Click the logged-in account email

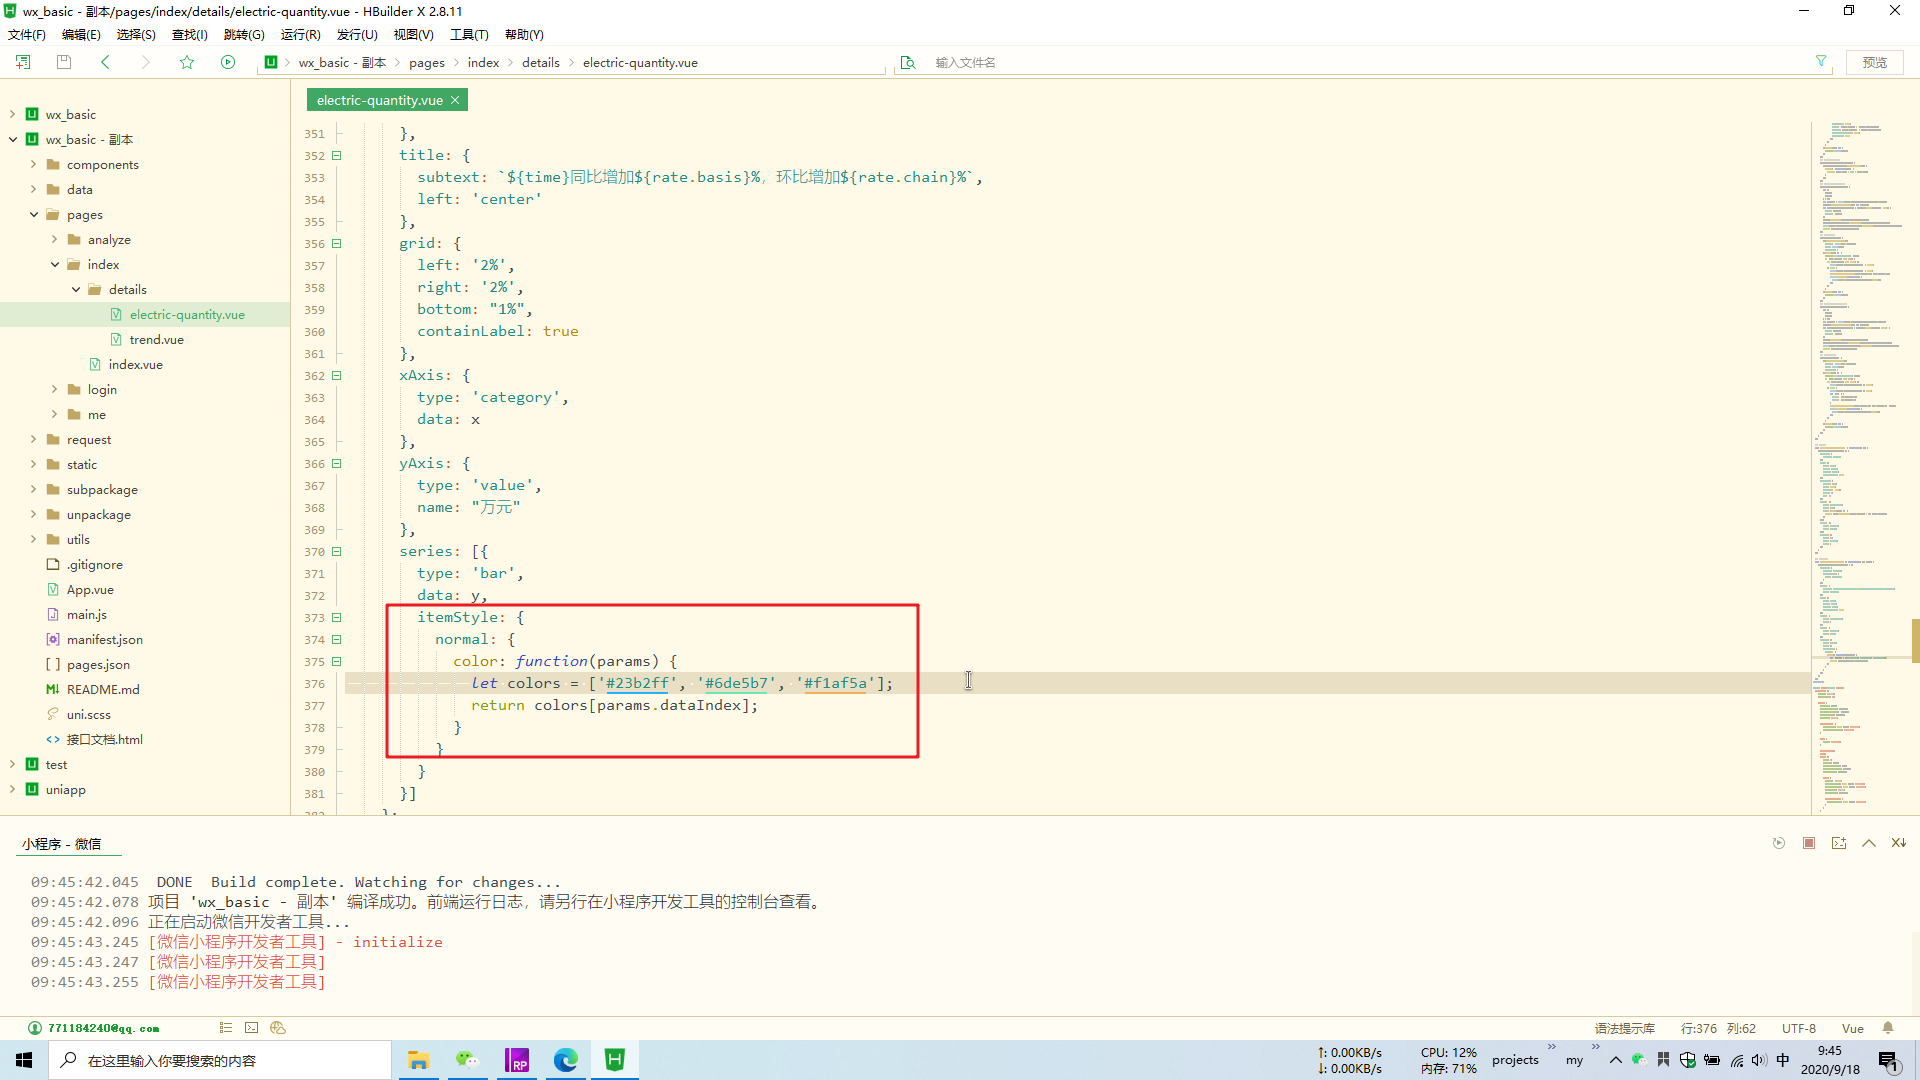pos(104,1028)
